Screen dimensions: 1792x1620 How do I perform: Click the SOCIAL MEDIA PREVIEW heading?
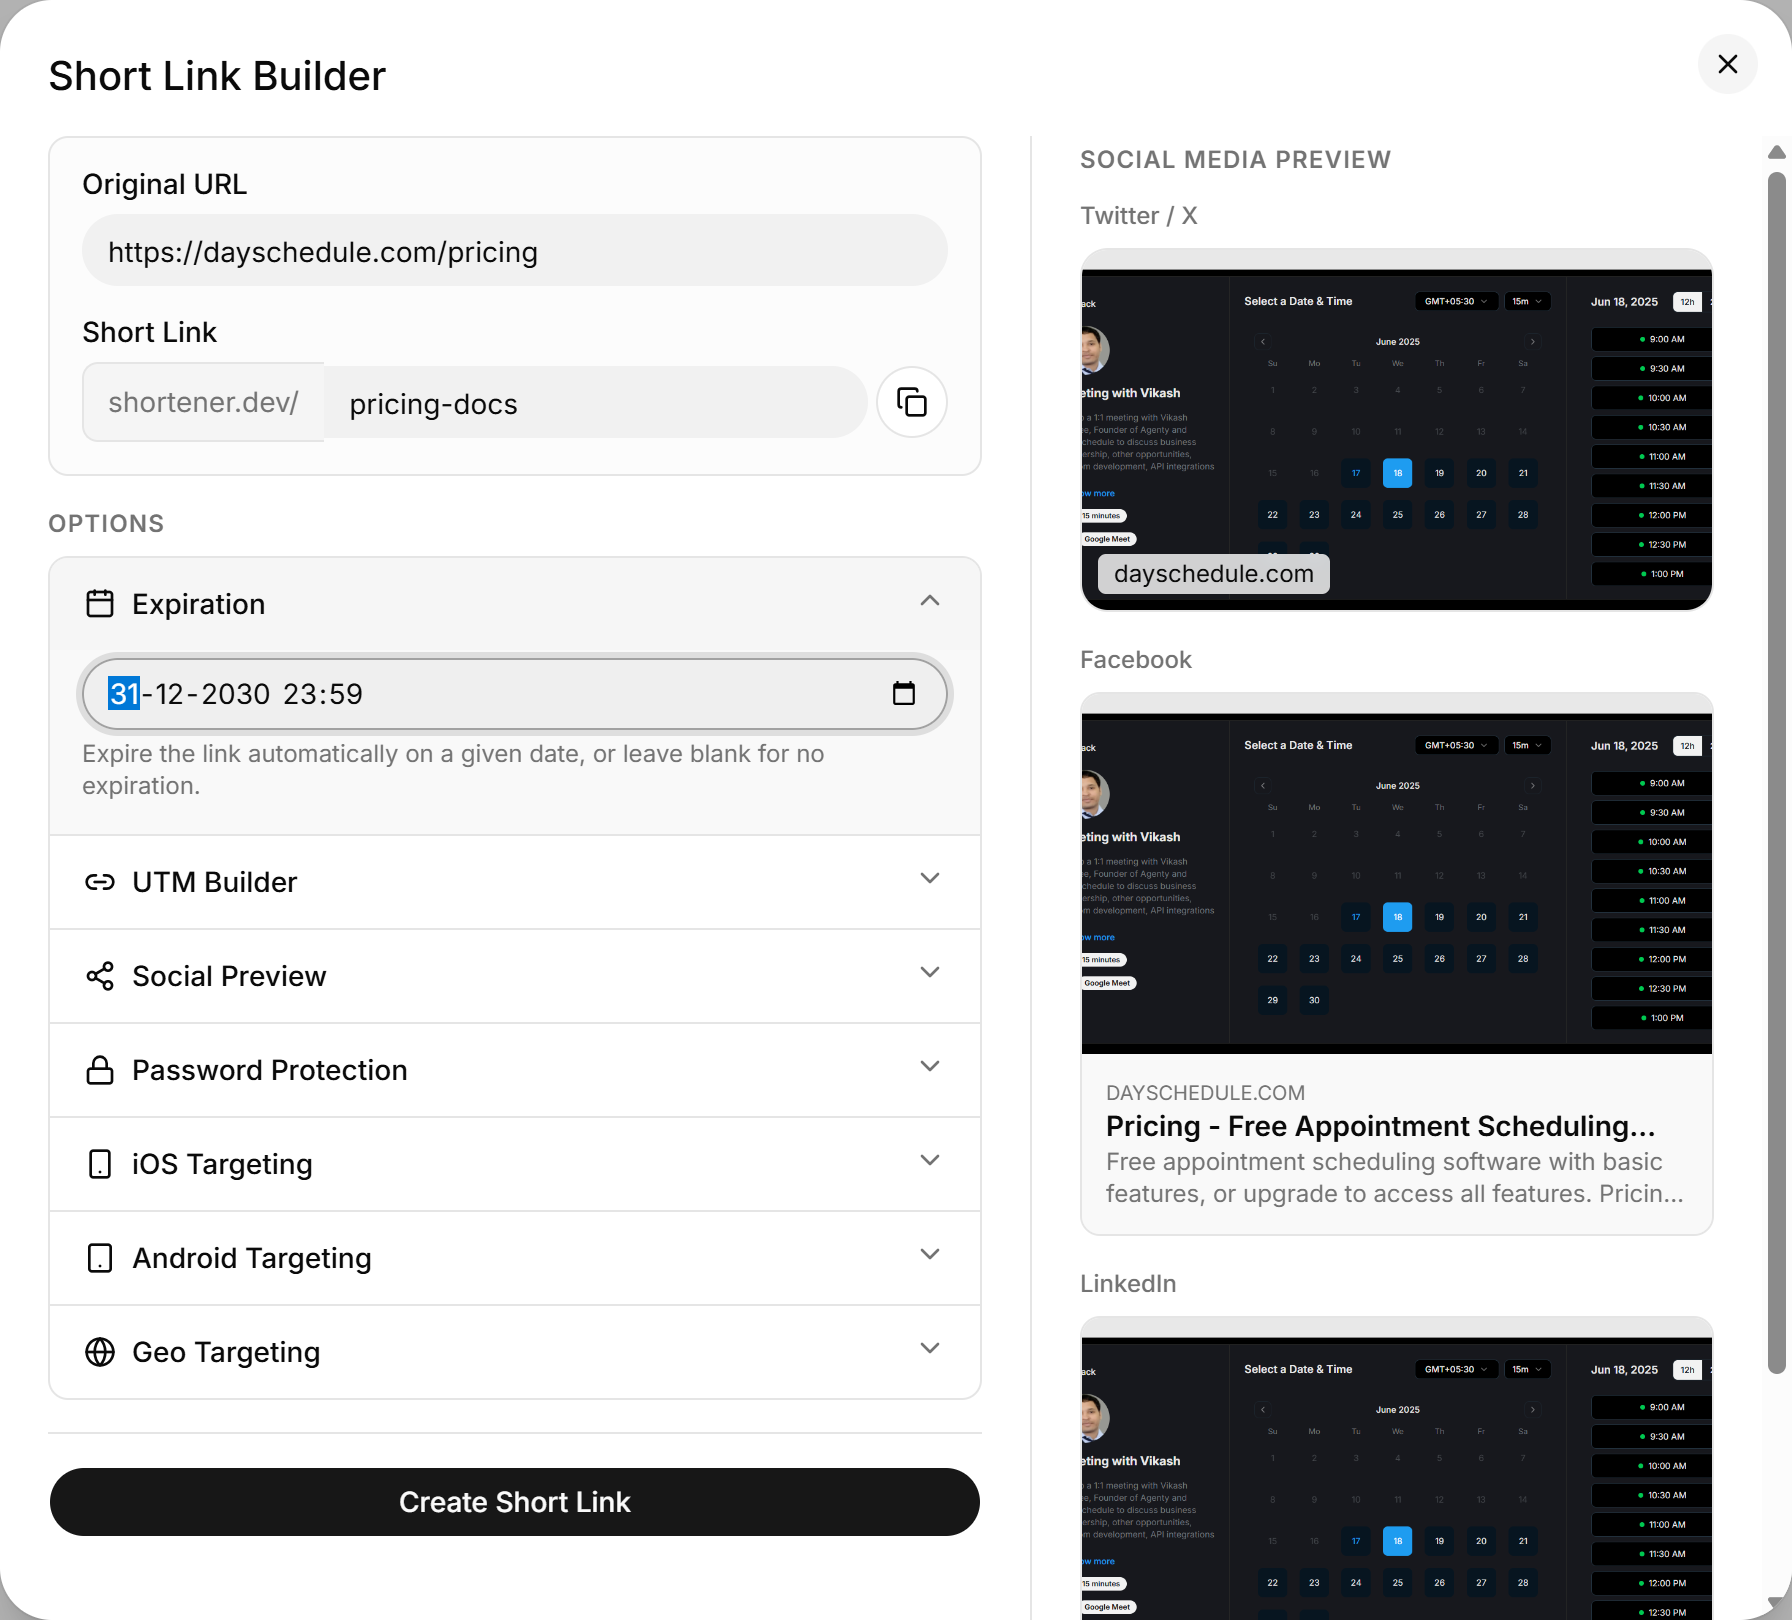(1235, 160)
